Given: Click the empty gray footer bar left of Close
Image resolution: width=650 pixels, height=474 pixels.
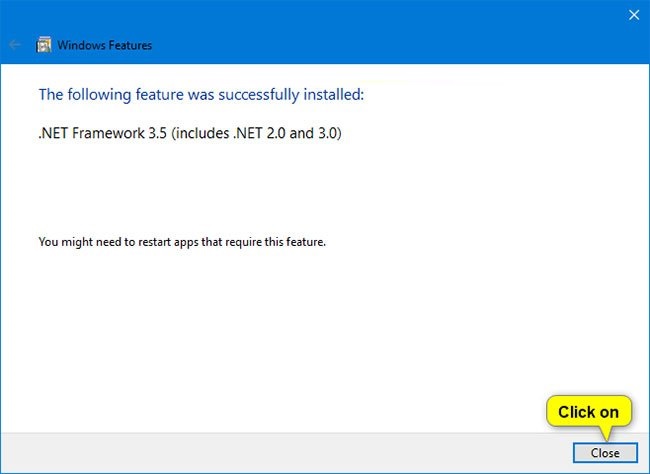Looking at the screenshot, I should (280, 452).
